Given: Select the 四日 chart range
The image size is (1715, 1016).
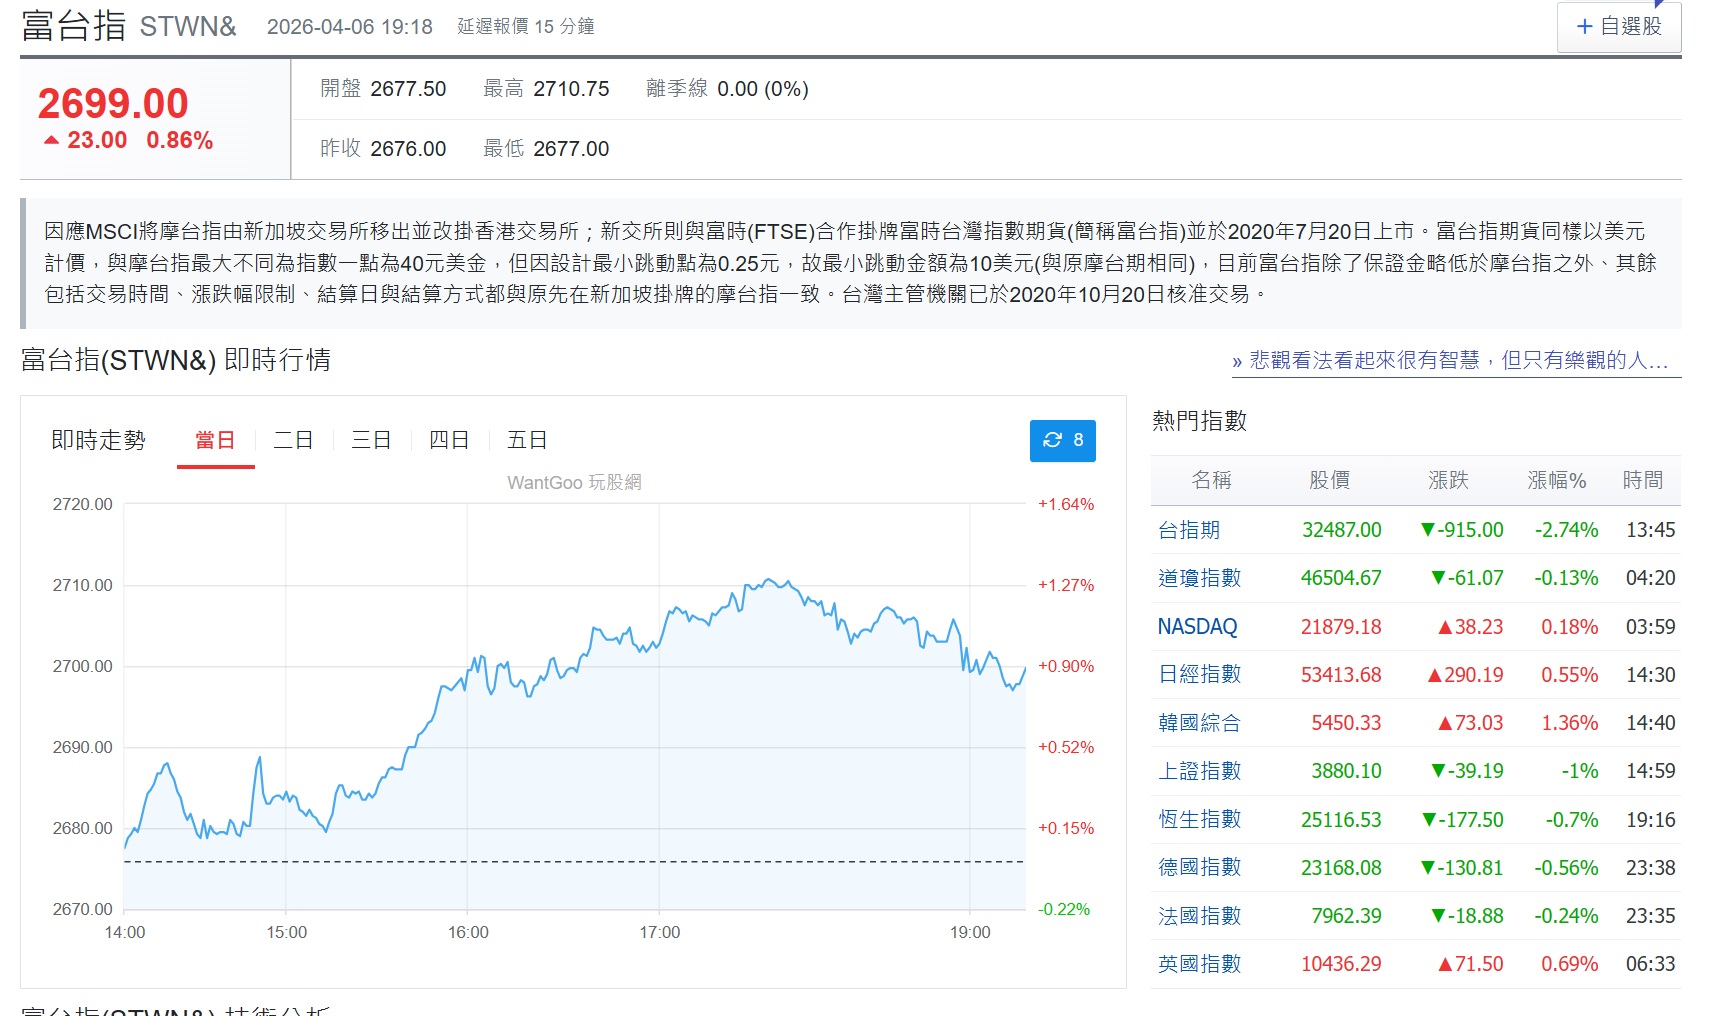Looking at the screenshot, I should (449, 441).
